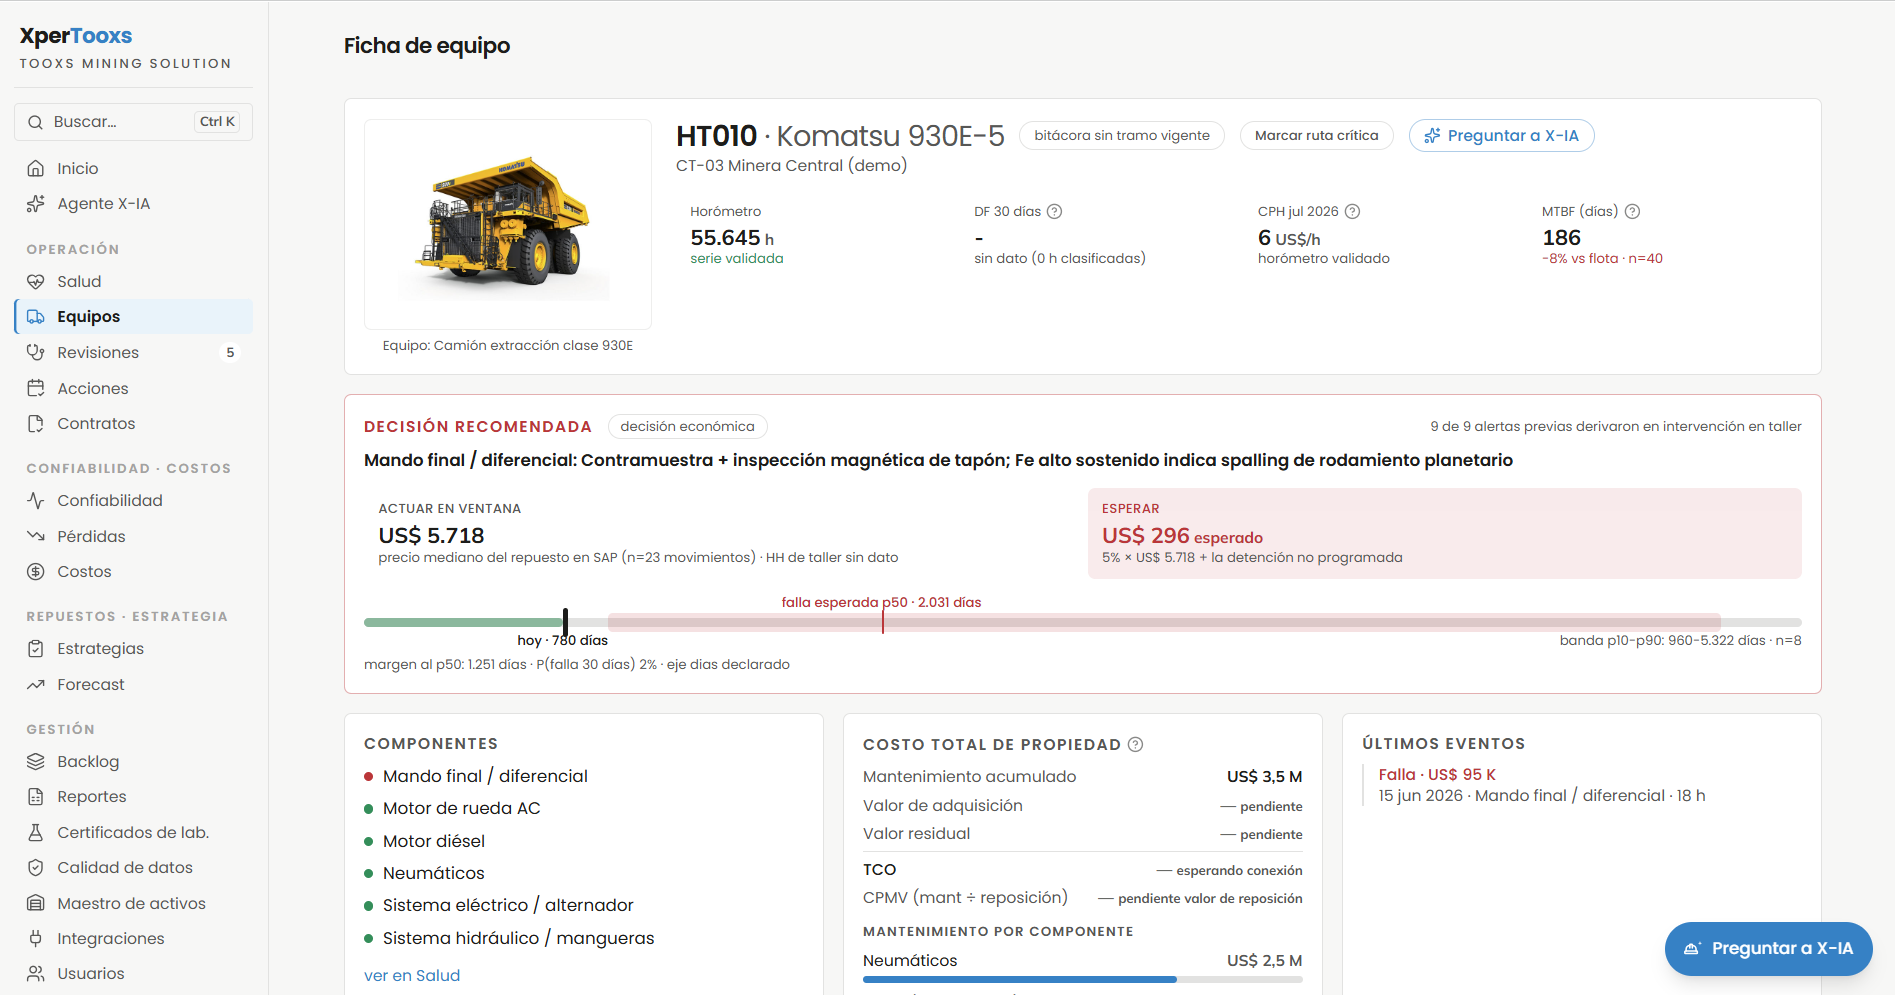Select Neumáticos in the Componentes list
This screenshot has height=995, width=1895.
pos(434,873)
